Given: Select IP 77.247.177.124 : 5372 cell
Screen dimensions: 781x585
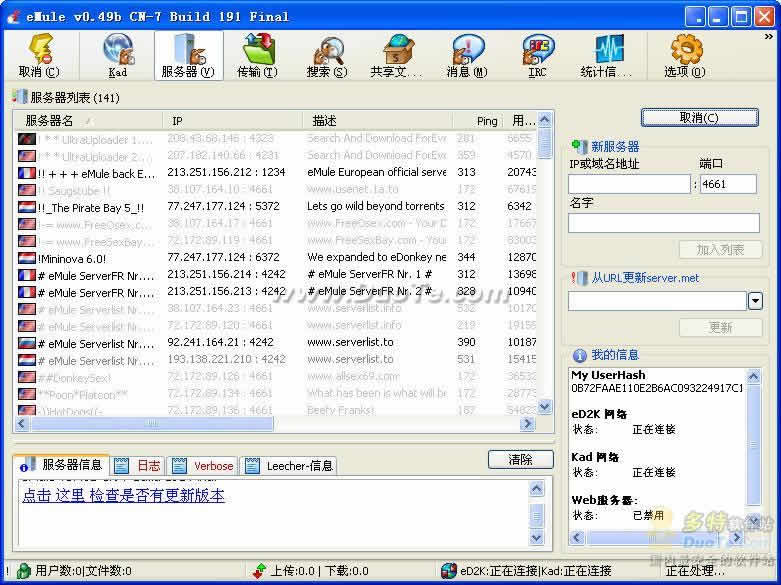Looking at the screenshot, I should [223, 206].
